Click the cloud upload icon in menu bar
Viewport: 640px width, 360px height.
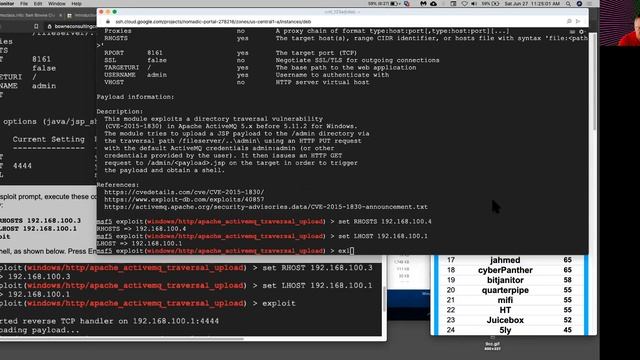[433, 4]
